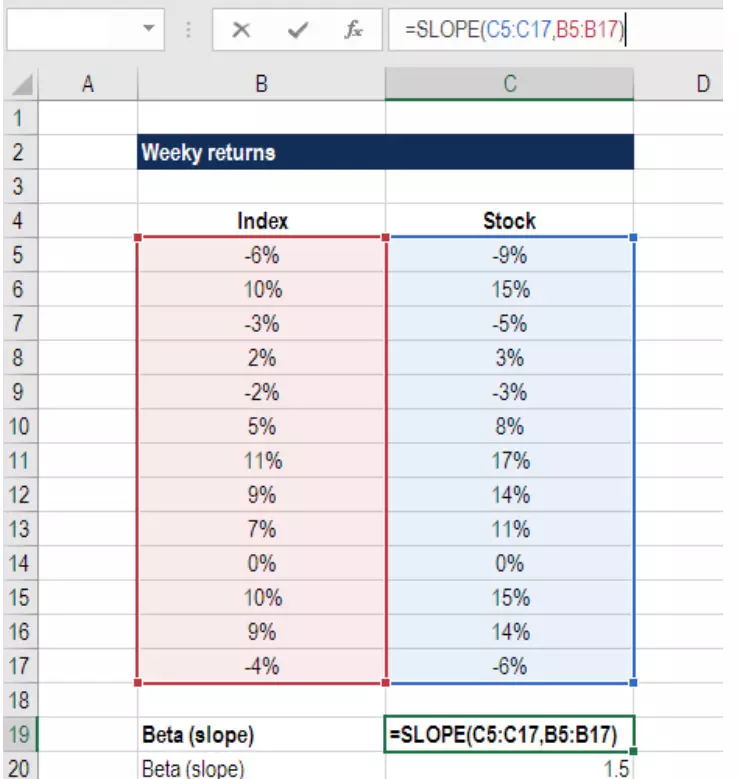This screenshot has height=779, width=739.
Task: Click the formula bar with SLOPE formula
Action: [x=555, y=29]
